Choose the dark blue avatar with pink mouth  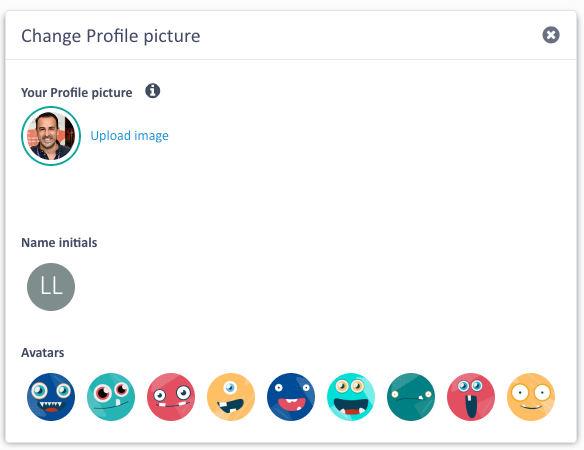tap(291, 397)
